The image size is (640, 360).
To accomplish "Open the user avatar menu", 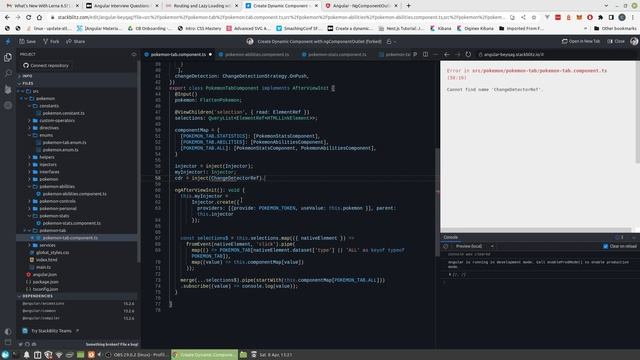I will tap(634, 41).
